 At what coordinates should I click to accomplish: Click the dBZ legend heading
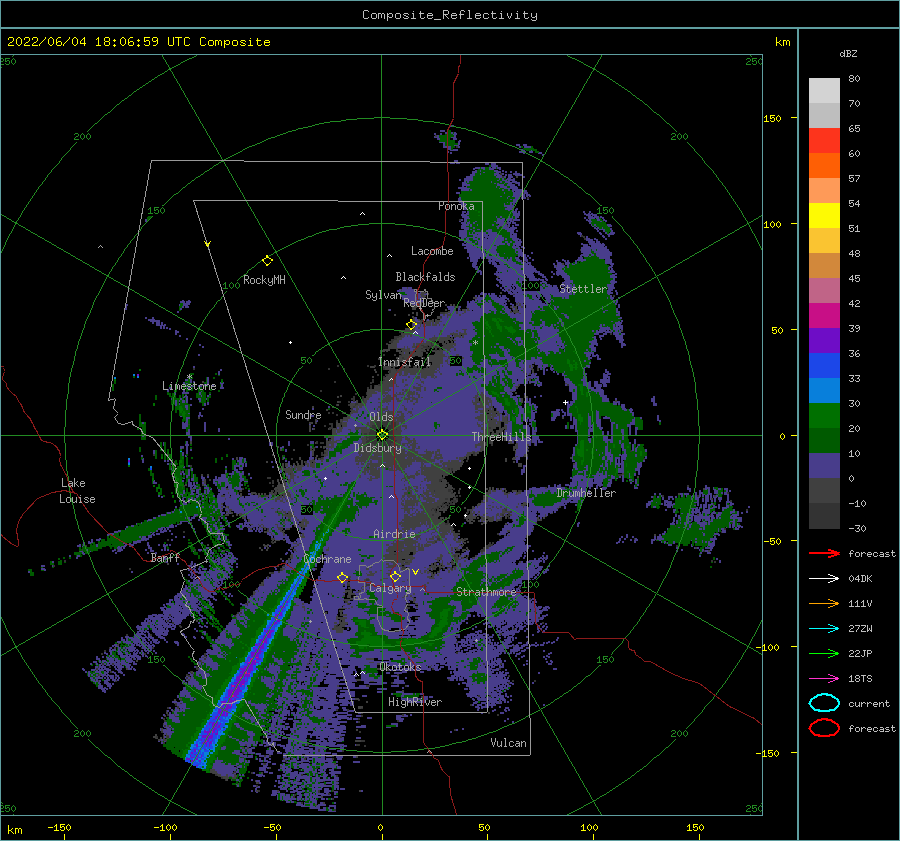coord(848,53)
